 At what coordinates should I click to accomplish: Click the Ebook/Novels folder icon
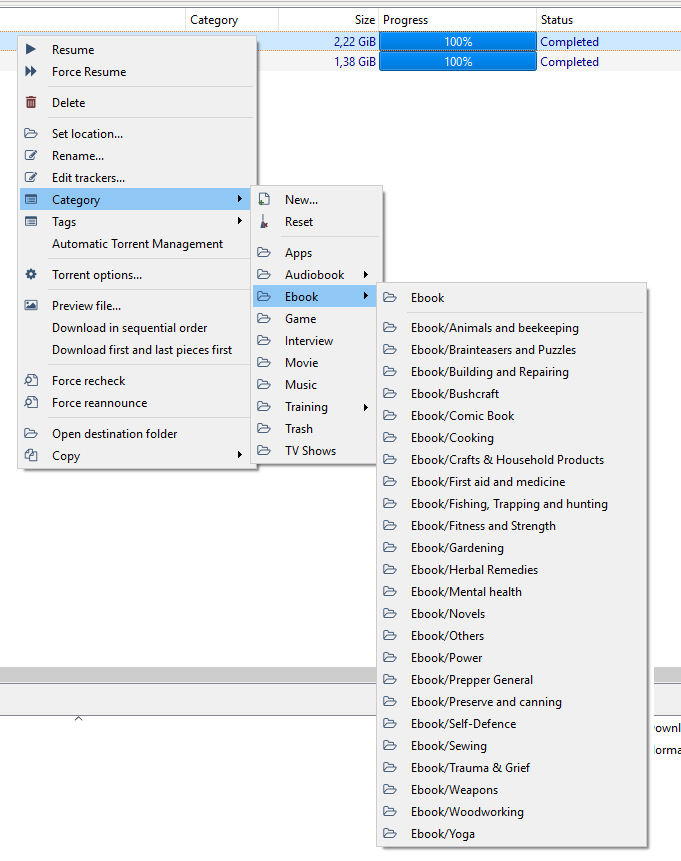(390, 613)
